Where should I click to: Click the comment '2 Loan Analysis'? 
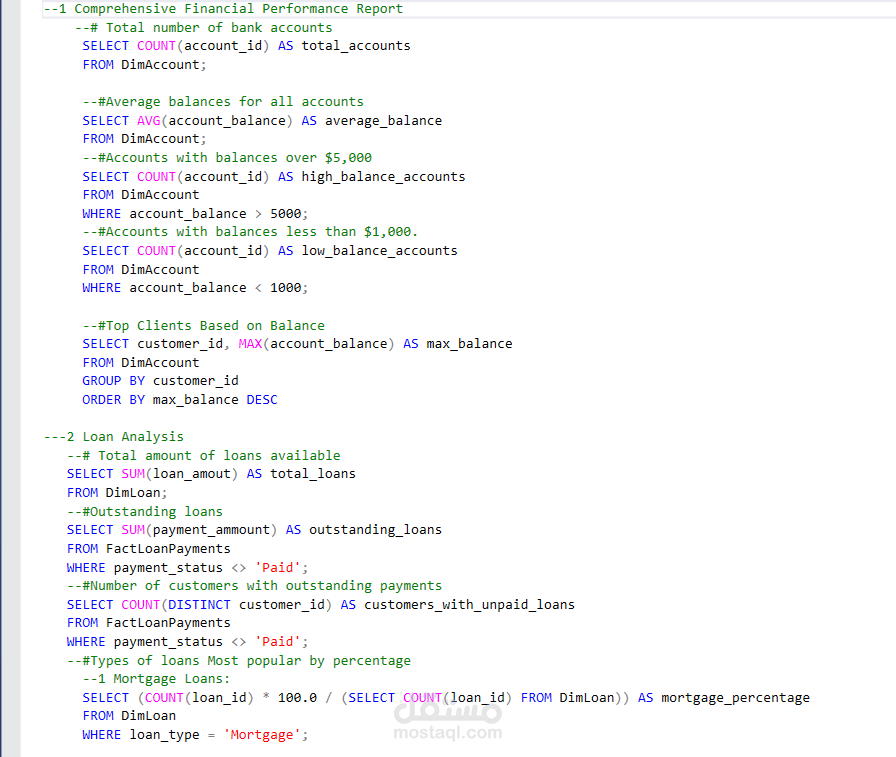(x=125, y=437)
